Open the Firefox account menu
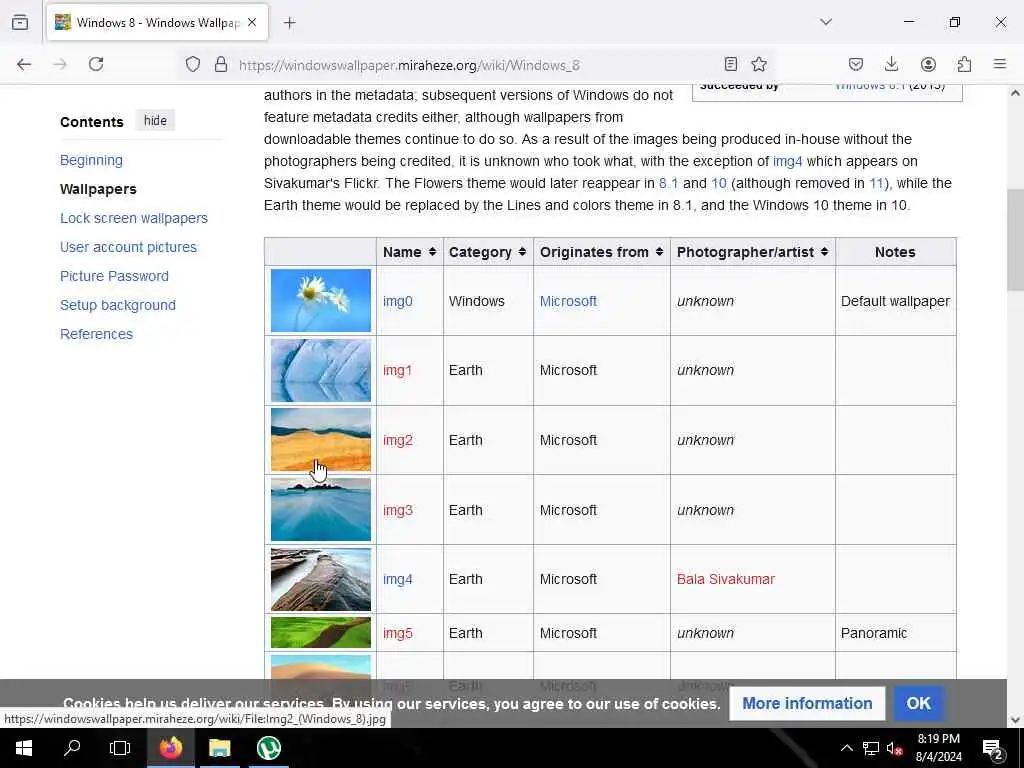 pyautogui.click(x=928, y=64)
